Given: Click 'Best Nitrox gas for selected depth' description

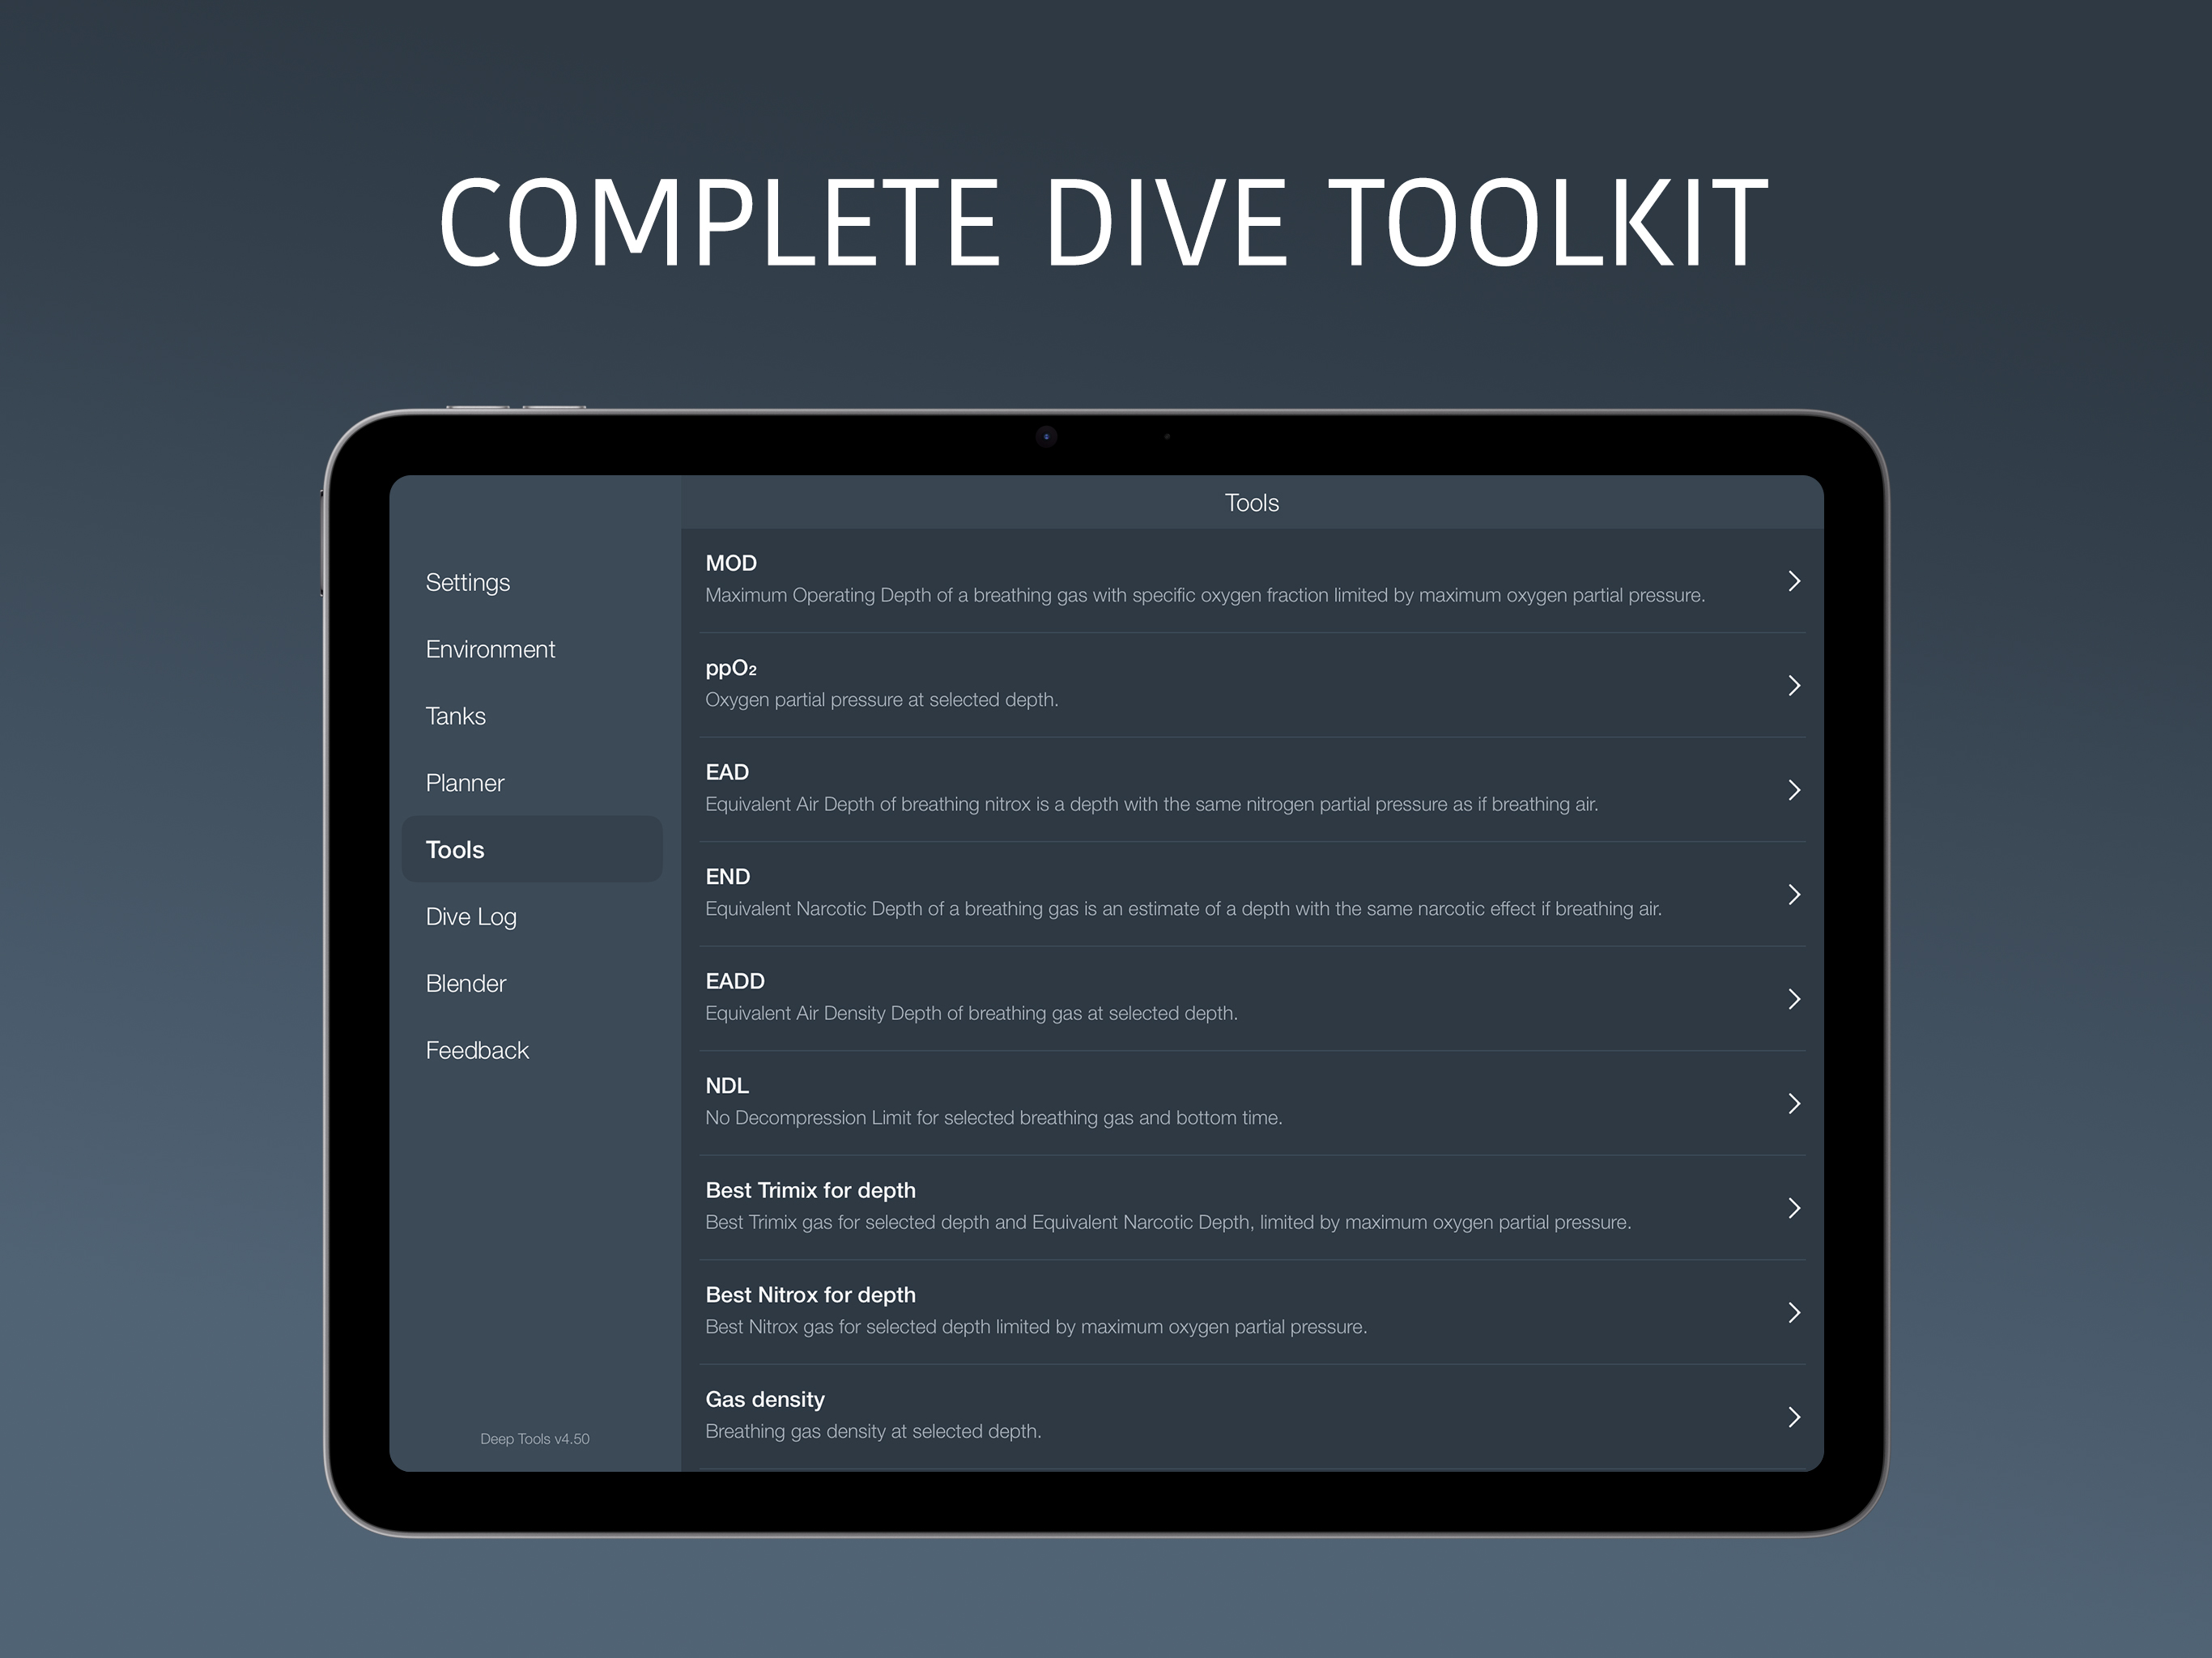Looking at the screenshot, I should 1036,1327.
